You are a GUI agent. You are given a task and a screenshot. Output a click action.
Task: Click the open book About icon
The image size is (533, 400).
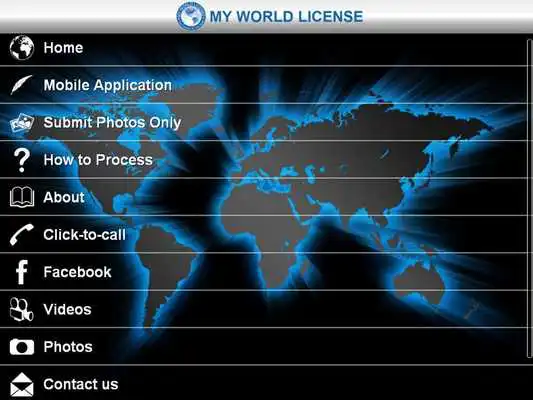[22, 197]
